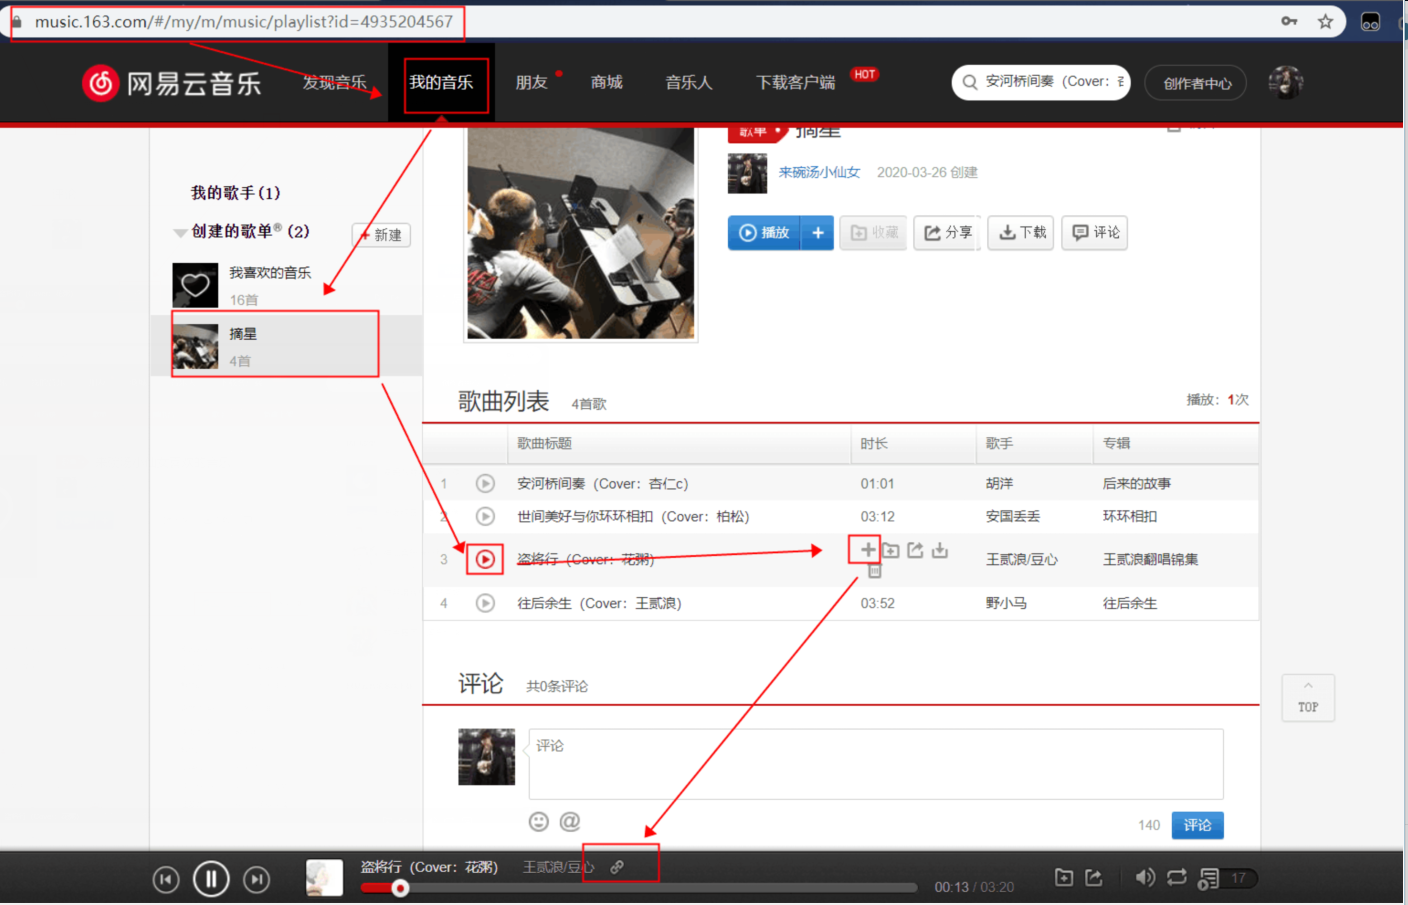Click the 分享 button
This screenshot has height=905, width=1408.
[947, 232]
